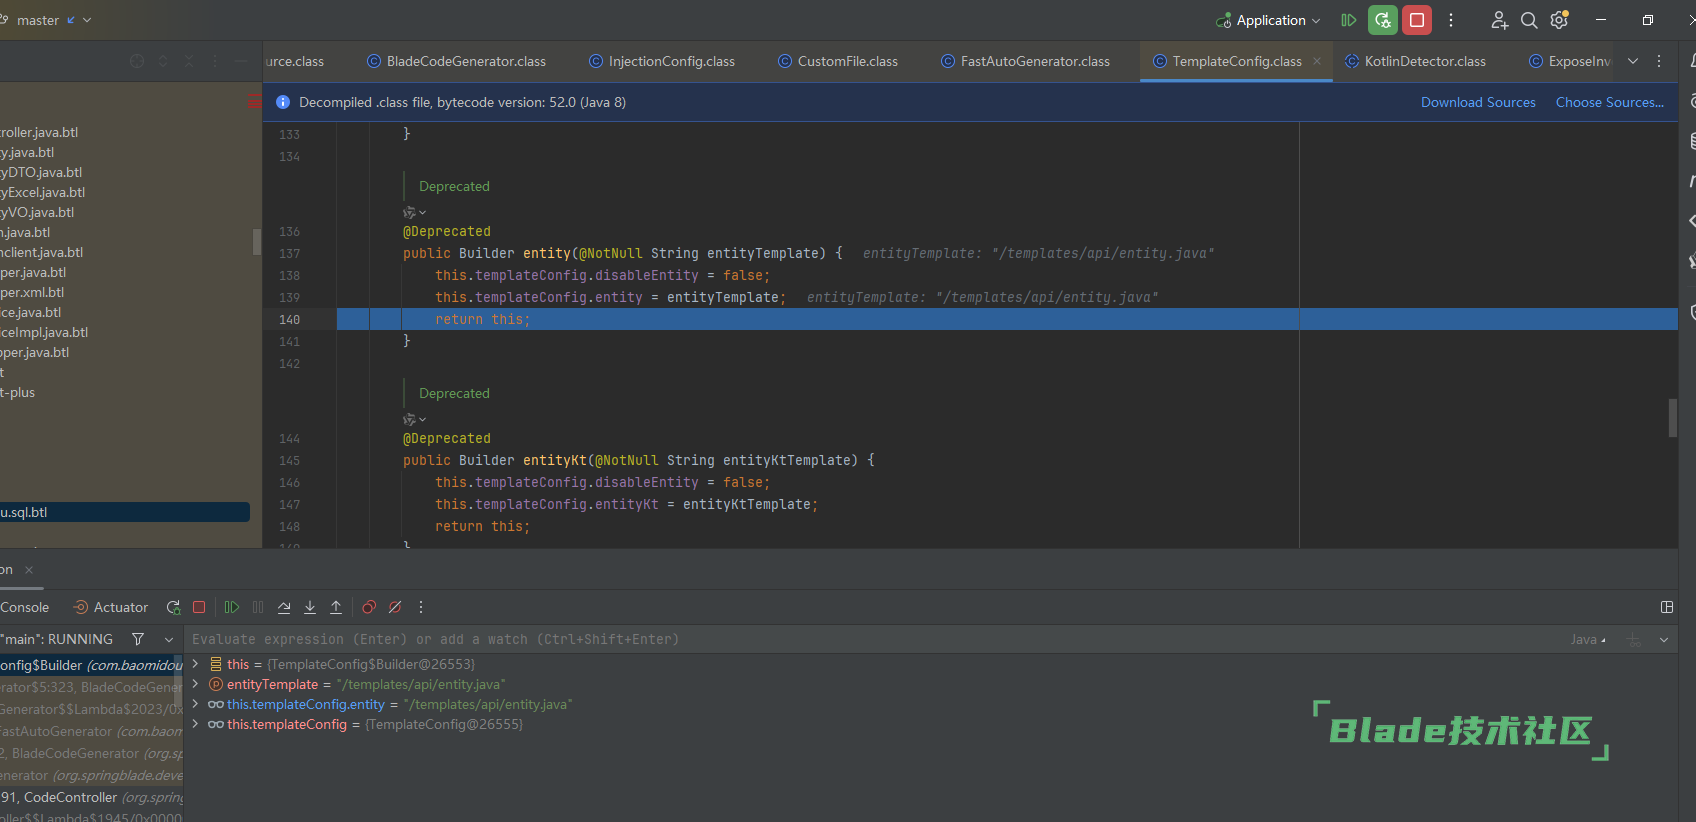
Task: Stop the running Application from the top toolbar
Action: pos(1417,20)
